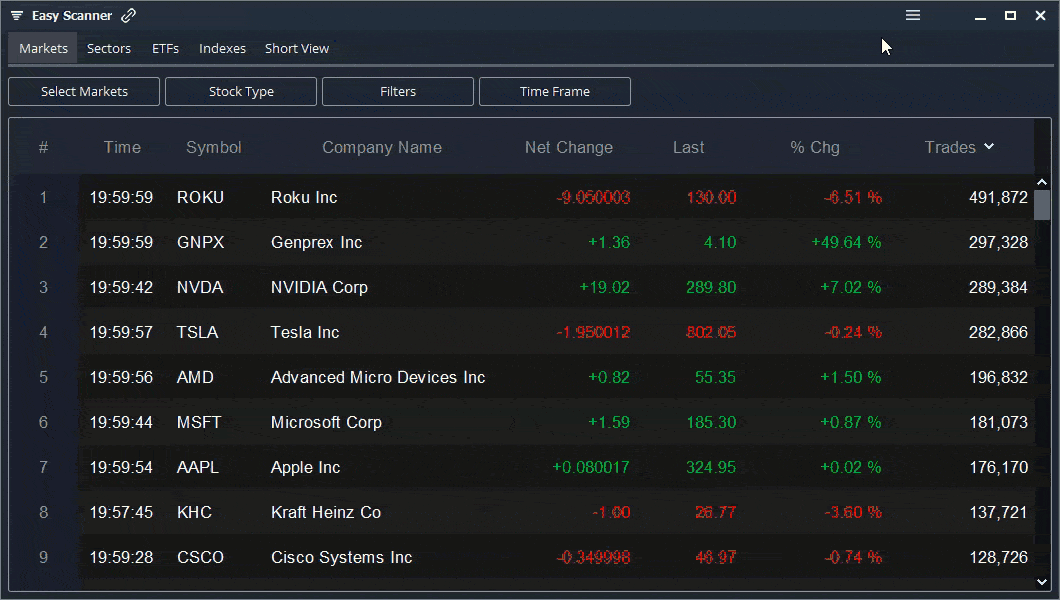The image size is (1060, 600).
Task: Open the Short View tab
Action: [x=296, y=48]
